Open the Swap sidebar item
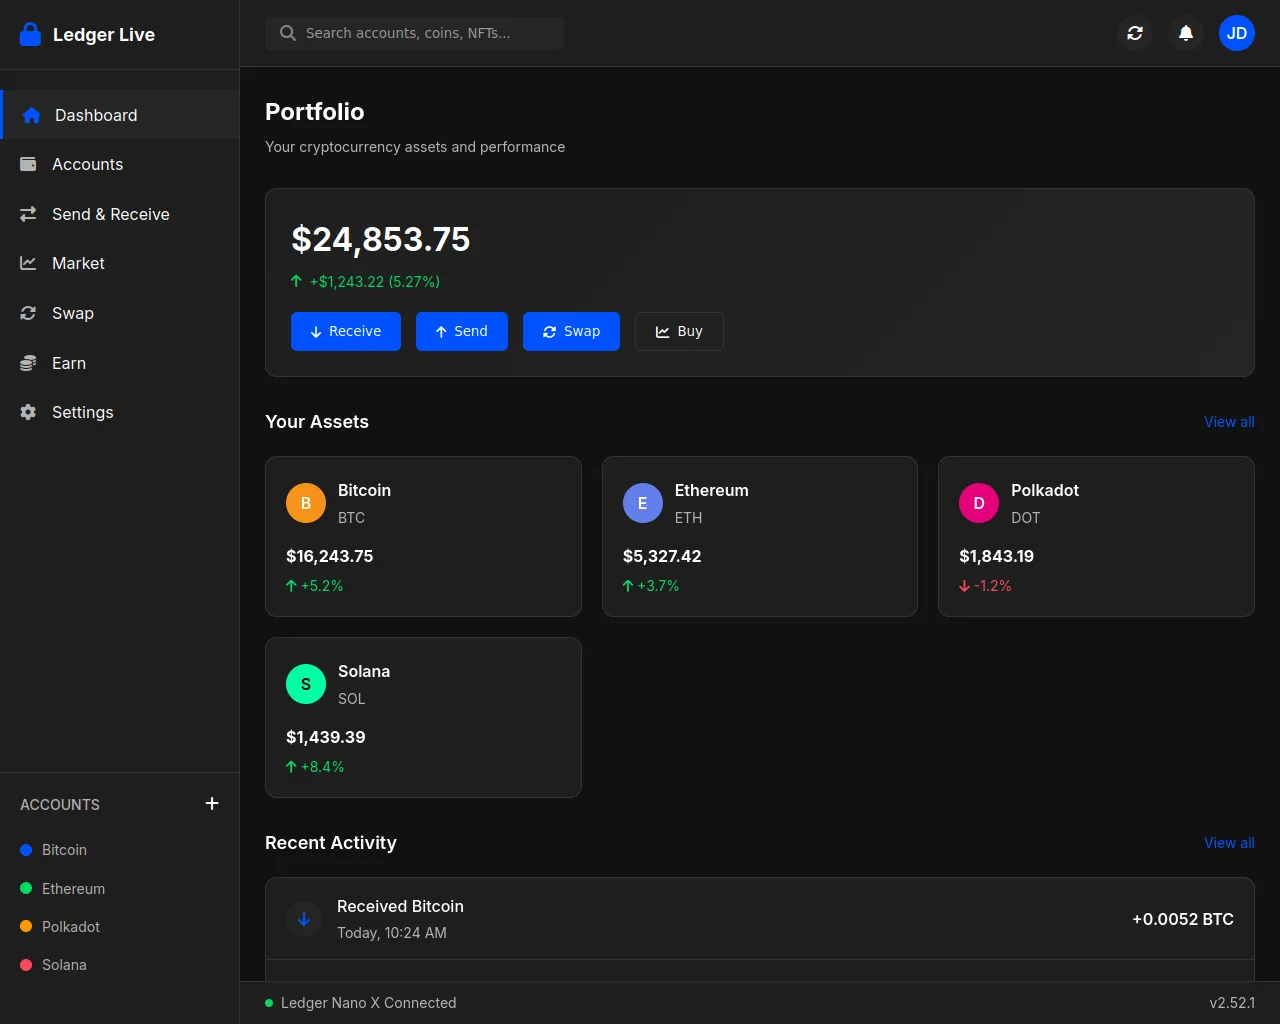 [120, 313]
